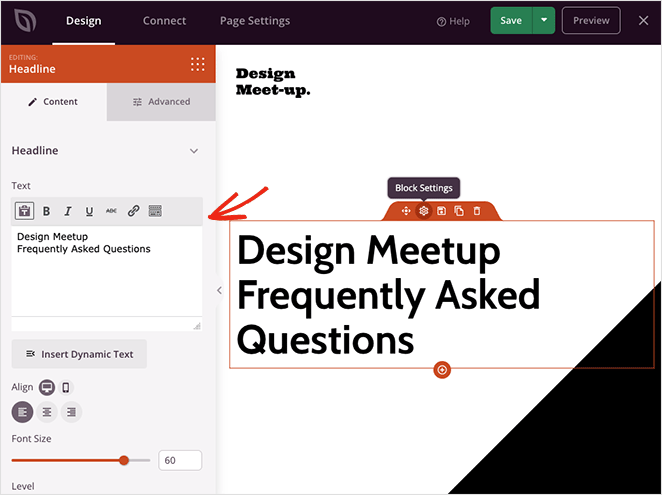662x495 pixels.
Task: Click the move block handle icon
Action: (x=406, y=211)
